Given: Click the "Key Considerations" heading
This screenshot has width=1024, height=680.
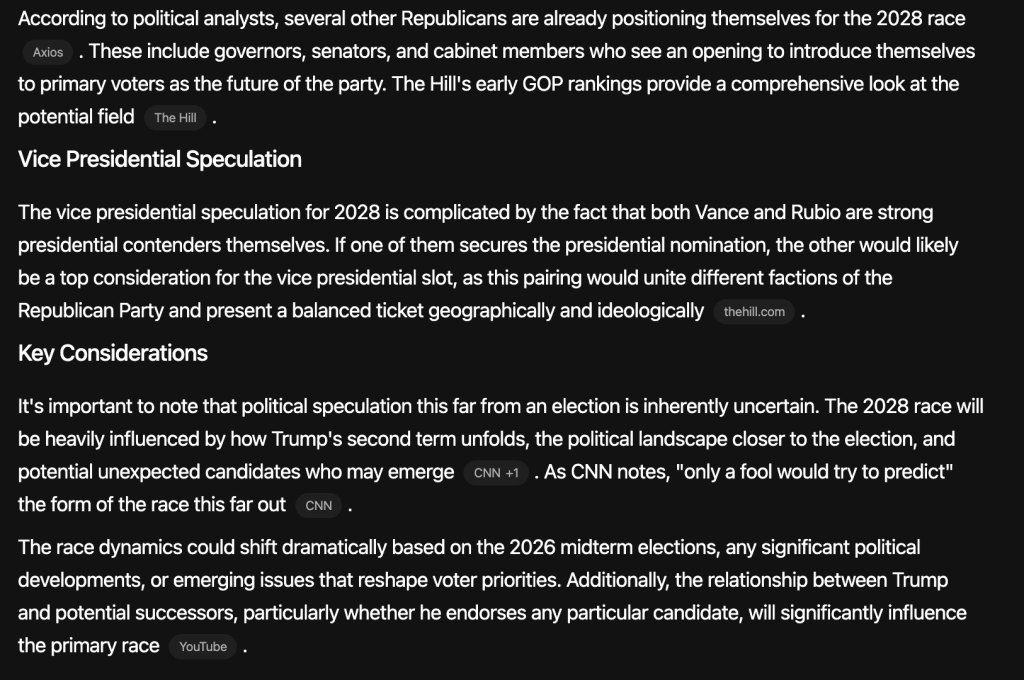Looking at the screenshot, I should click(x=113, y=353).
